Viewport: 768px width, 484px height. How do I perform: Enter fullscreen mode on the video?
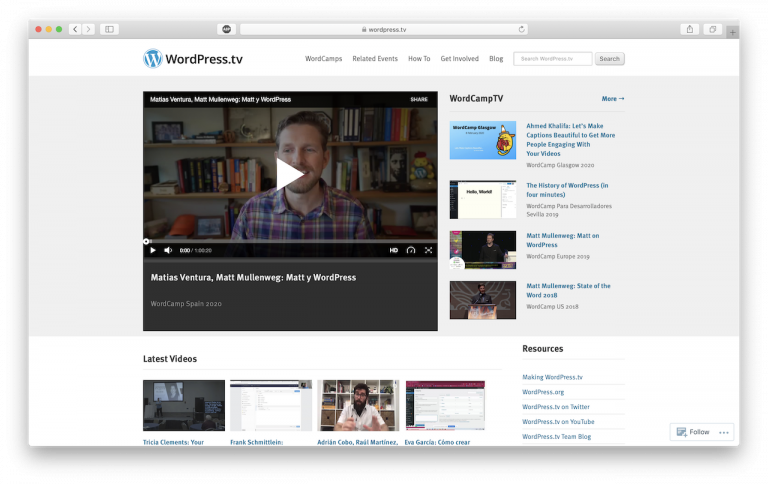tap(428, 250)
